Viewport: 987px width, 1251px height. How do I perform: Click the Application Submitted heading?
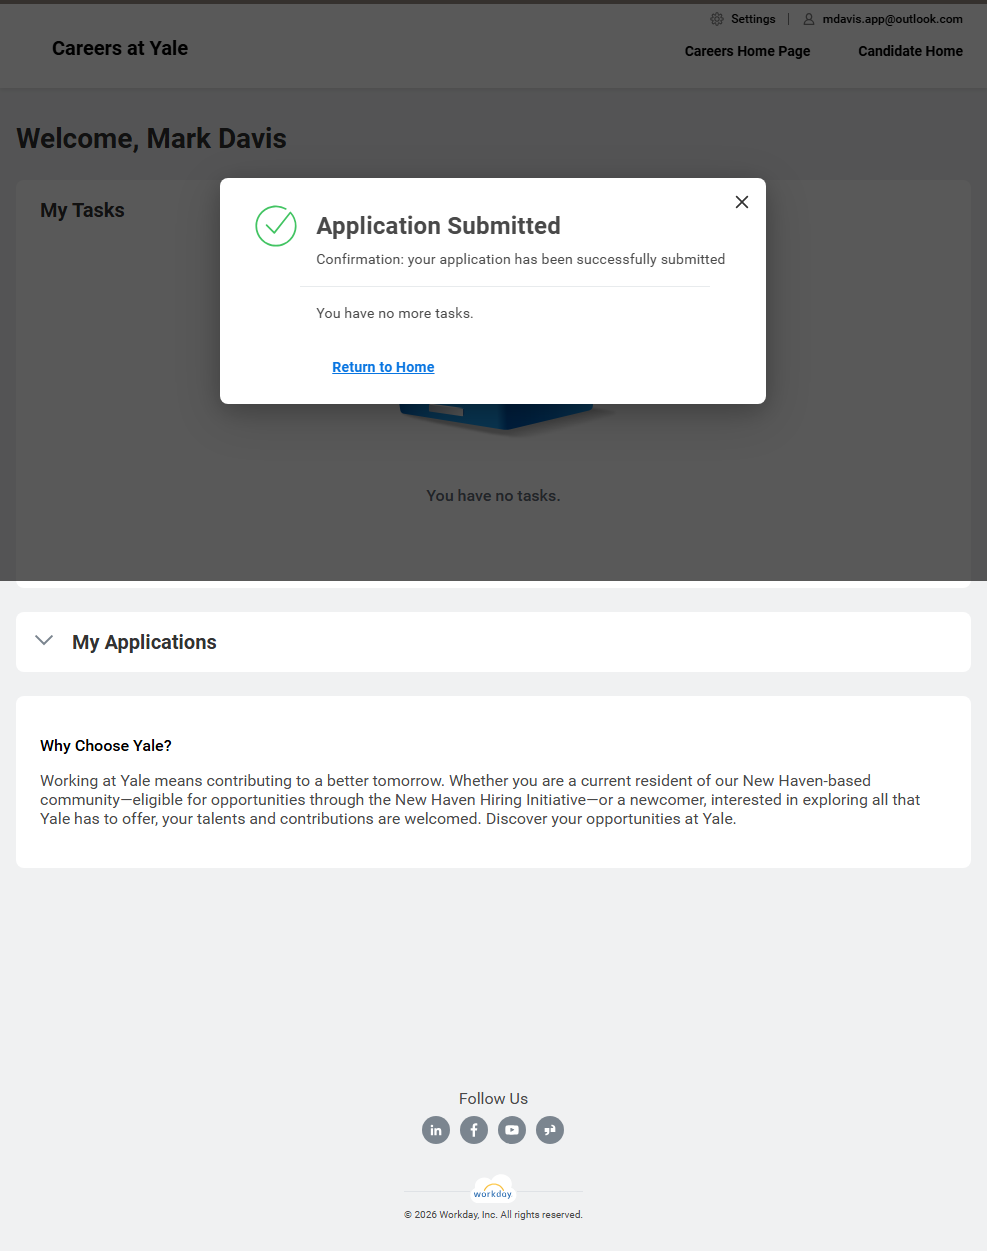[x=438, y=226]
